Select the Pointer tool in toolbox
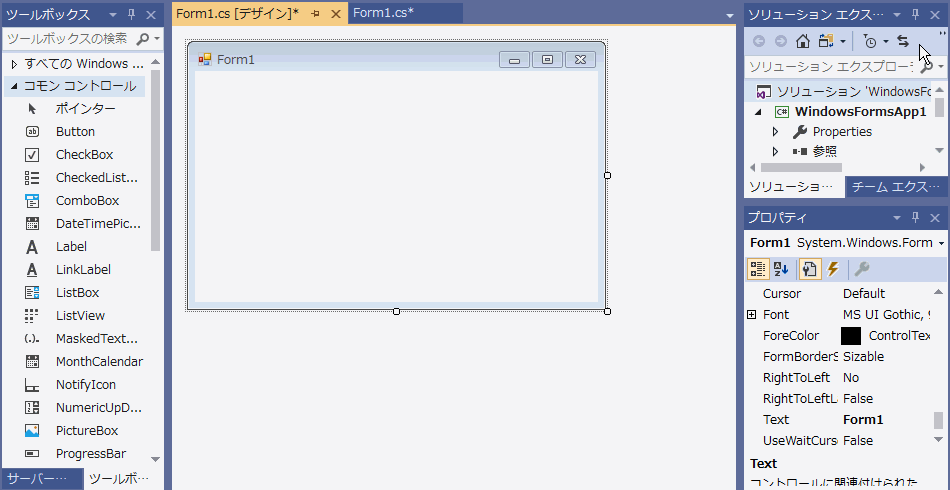The width and height of the screenshot is (950, 490). [32, 109]
